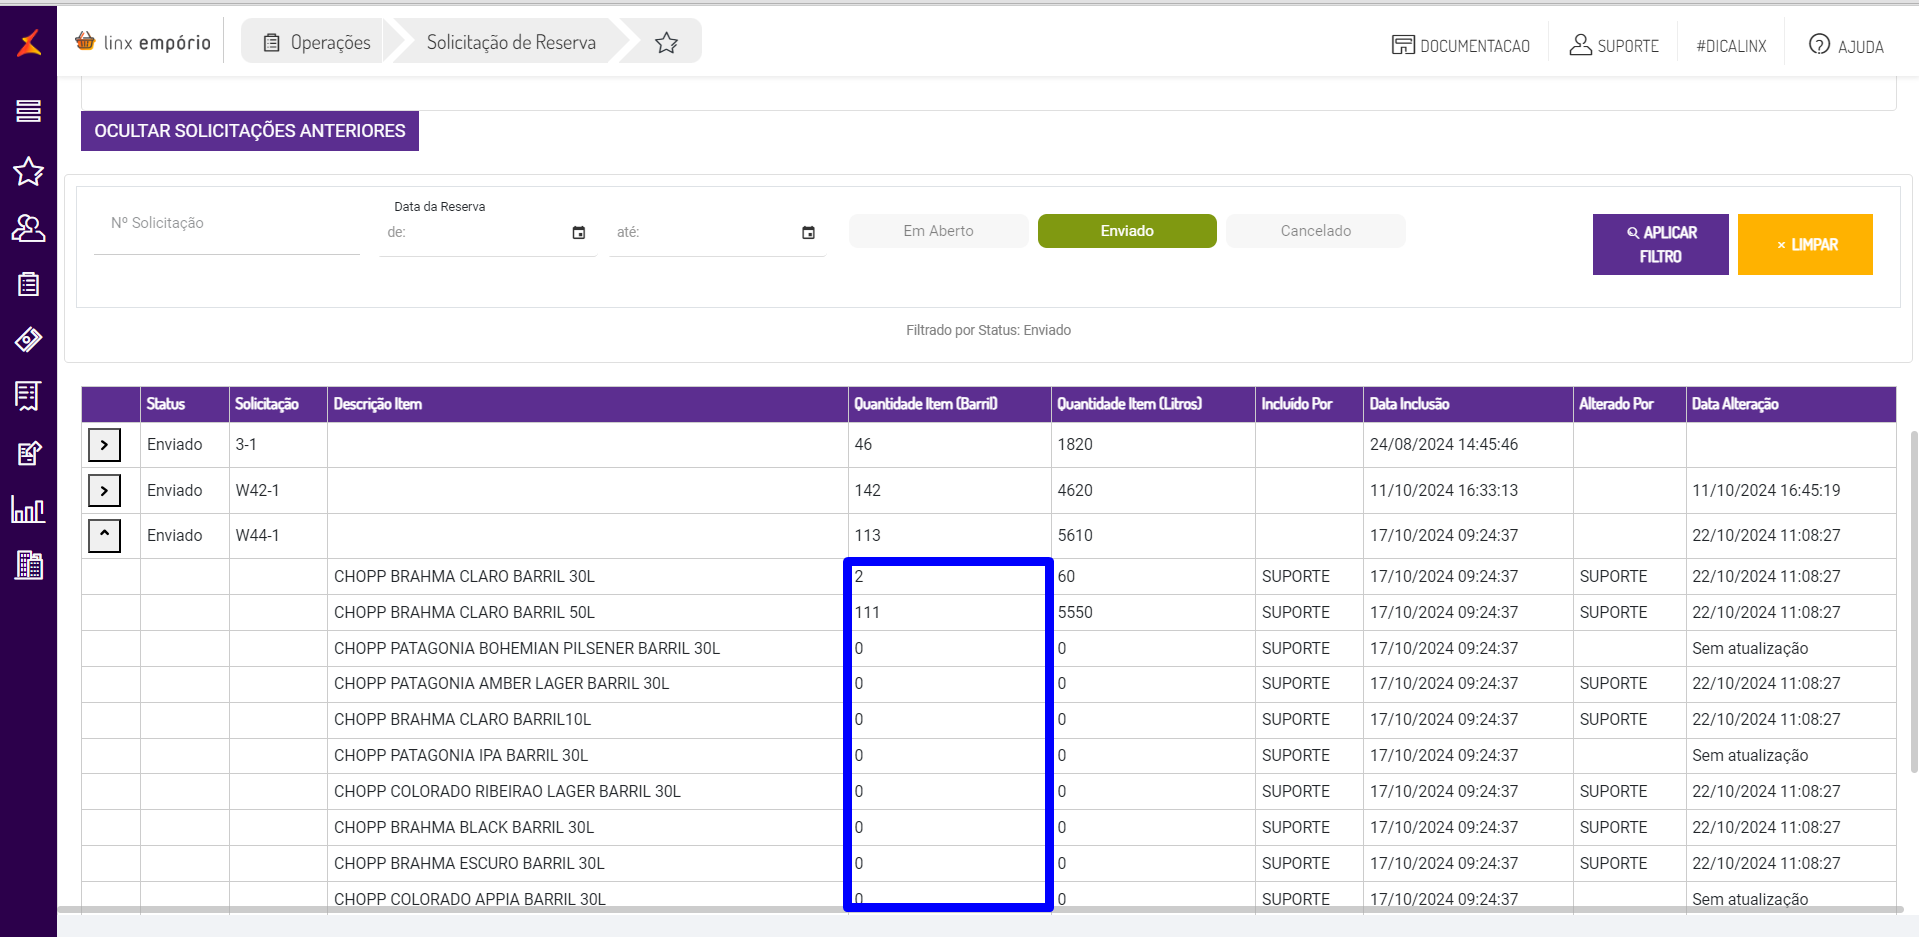This screenshot has width=1919, height=937.
Task: Click the W44-1 request number cell
Action: coord(278,536)
